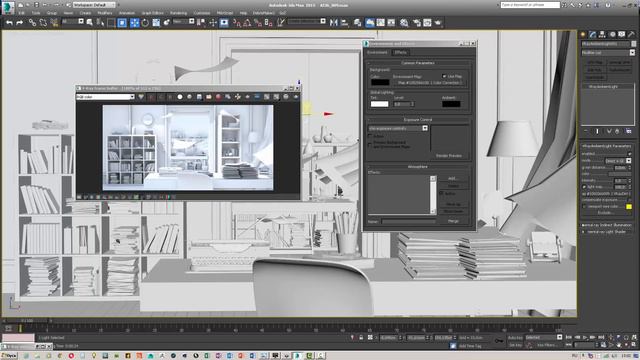The width and height of the screenshot is (640, 360).
Task: Open the Customize menu
Action: 202,13
